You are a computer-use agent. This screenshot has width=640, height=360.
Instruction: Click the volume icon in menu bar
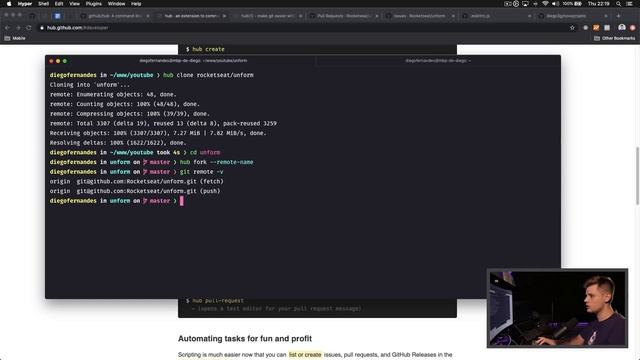555,4
